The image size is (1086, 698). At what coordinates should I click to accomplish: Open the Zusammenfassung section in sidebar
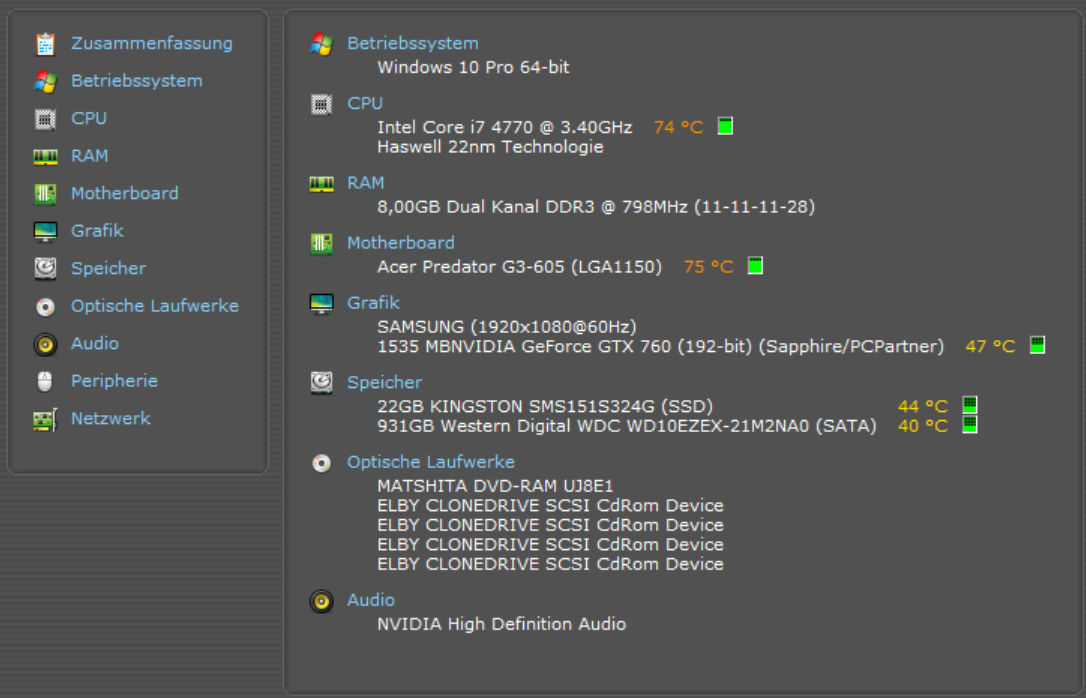point(152,43)
